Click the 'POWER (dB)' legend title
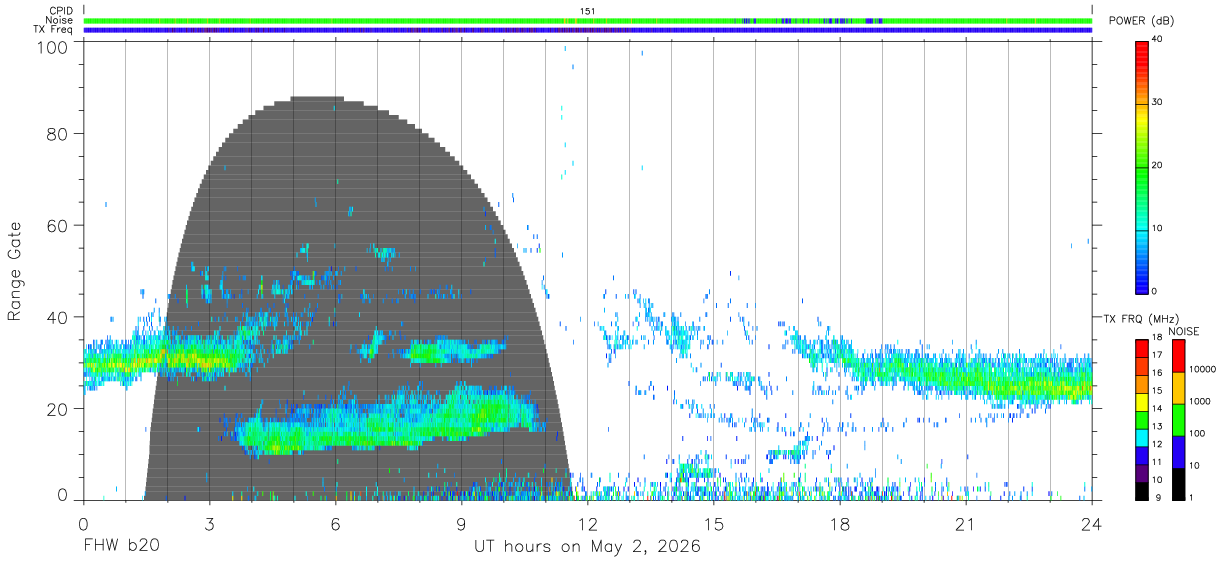 click(x=1142, y=21)
